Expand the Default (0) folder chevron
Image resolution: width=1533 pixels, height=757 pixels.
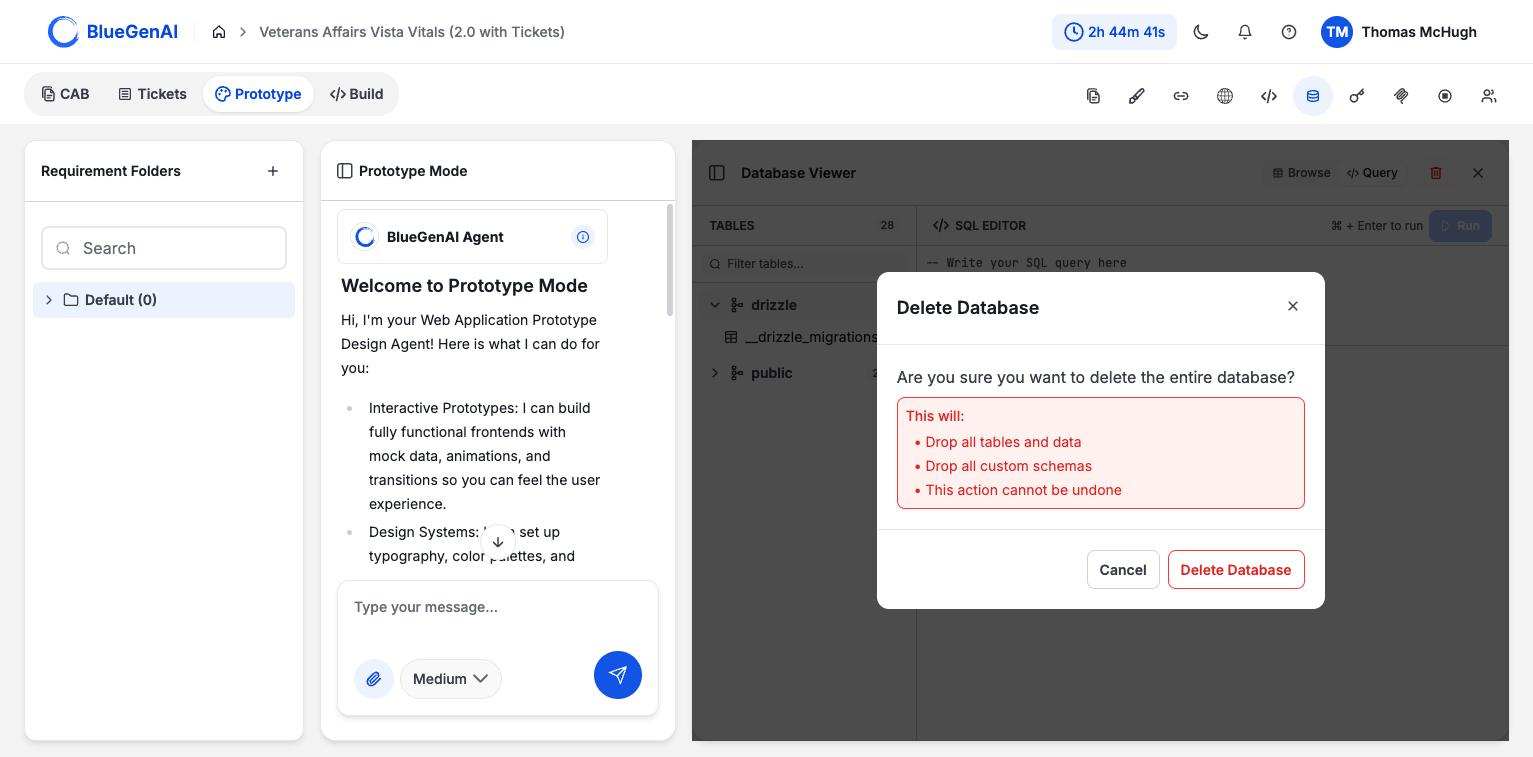(49, 300)
